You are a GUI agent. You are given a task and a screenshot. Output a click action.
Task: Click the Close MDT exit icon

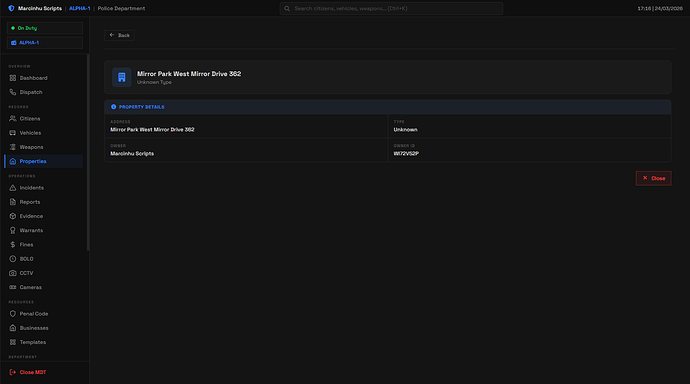[13, 372]
